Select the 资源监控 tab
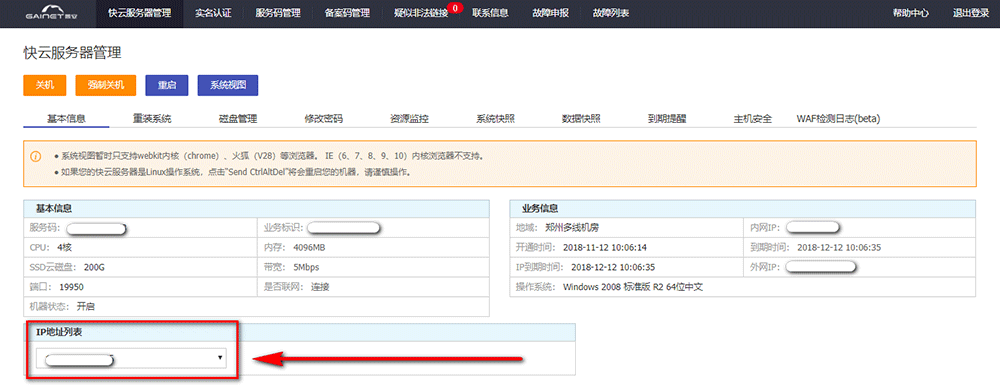 409,119
